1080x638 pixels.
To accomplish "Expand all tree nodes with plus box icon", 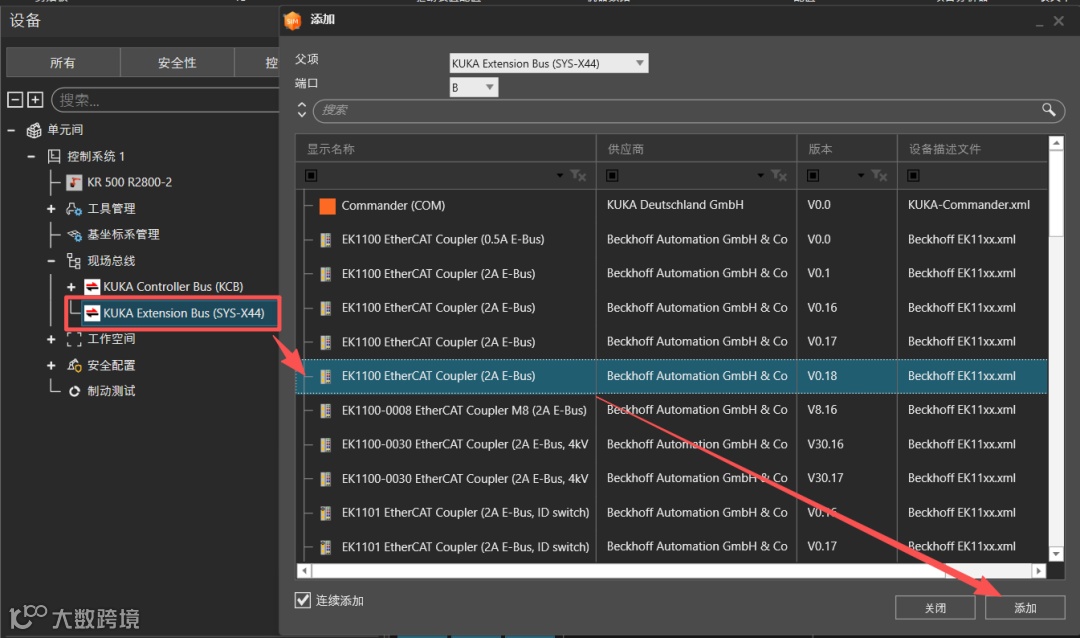I will tap(35, 100).
